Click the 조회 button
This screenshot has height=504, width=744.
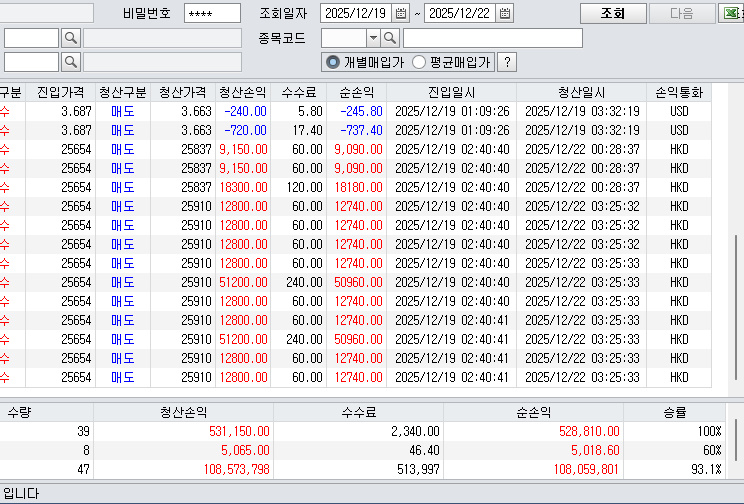point(613,13)
